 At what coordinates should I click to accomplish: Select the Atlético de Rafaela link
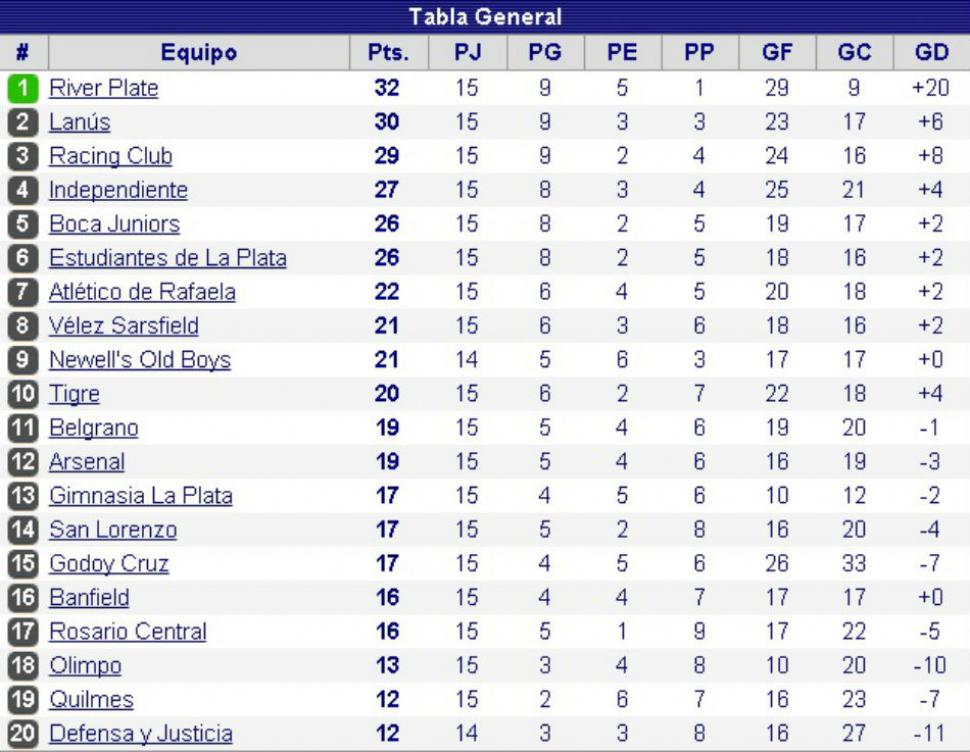[x=142, y=292]
